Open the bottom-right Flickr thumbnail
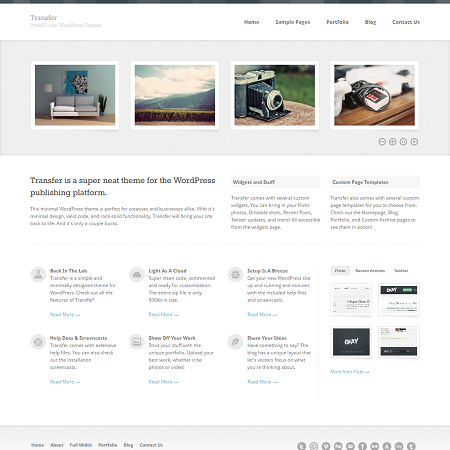 coord(399,342)
